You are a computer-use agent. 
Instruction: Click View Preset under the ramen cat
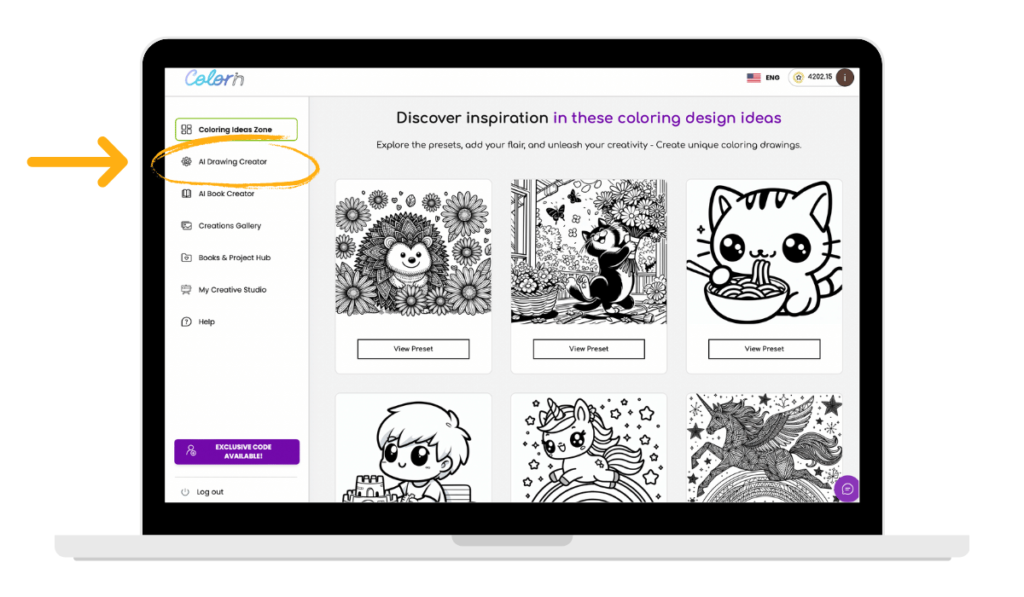click(764, 349)
